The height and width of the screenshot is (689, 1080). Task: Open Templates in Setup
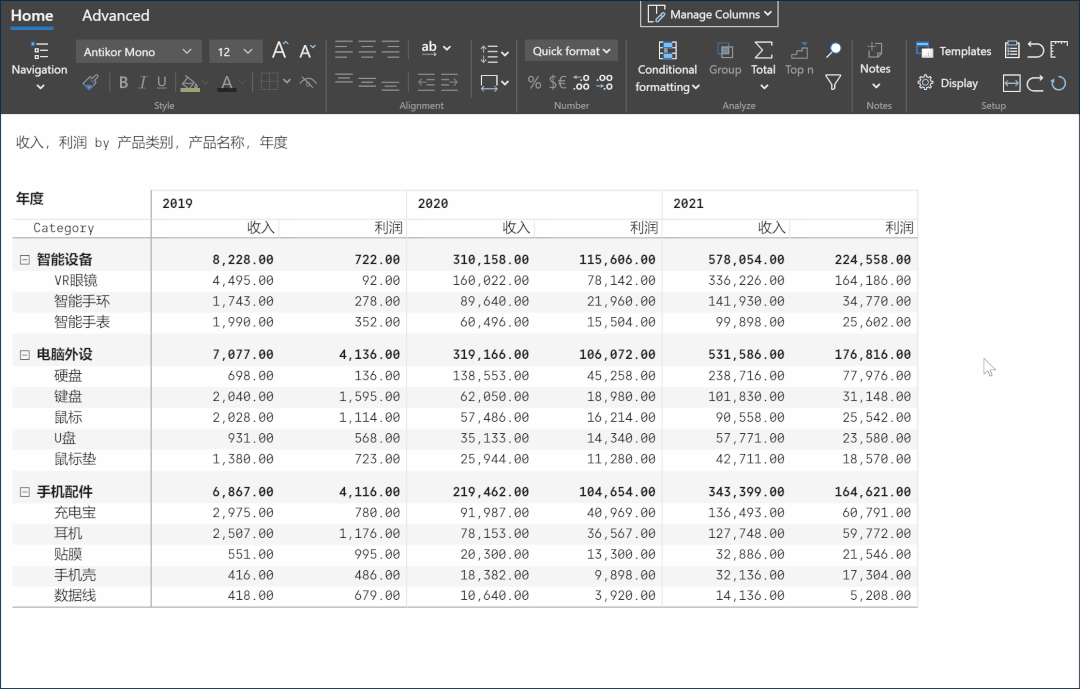pyautogui.click(x=954, y=51)
